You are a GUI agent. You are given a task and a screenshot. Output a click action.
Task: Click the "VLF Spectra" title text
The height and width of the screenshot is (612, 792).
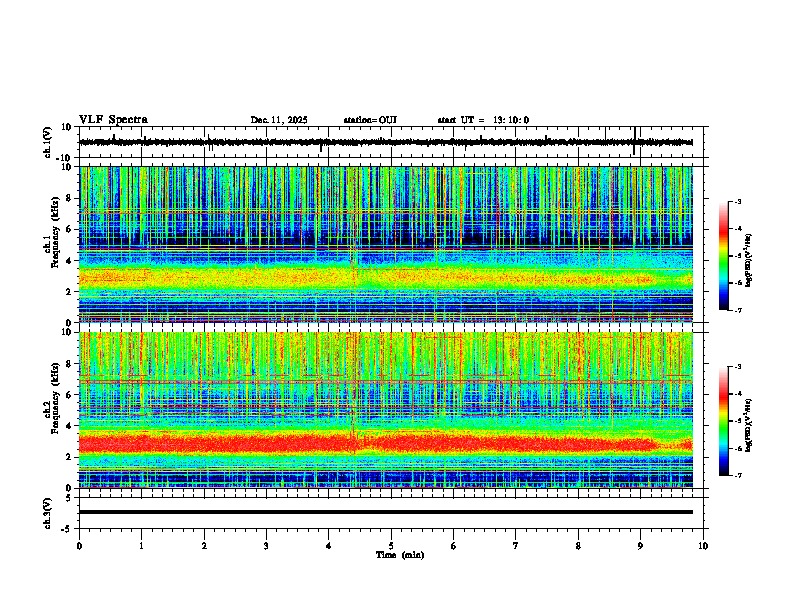tap(113, 120)
